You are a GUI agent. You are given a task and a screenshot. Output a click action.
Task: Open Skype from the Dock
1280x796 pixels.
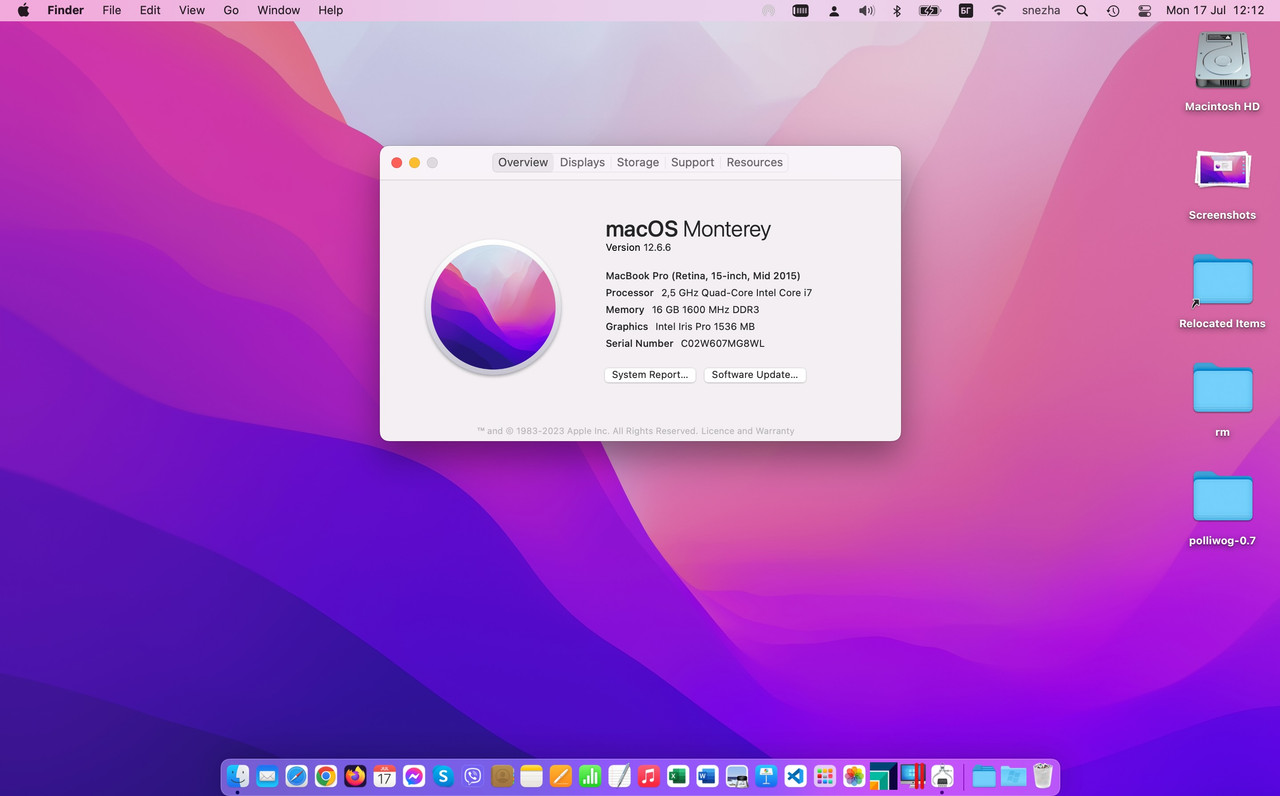[x=443, y=776]
